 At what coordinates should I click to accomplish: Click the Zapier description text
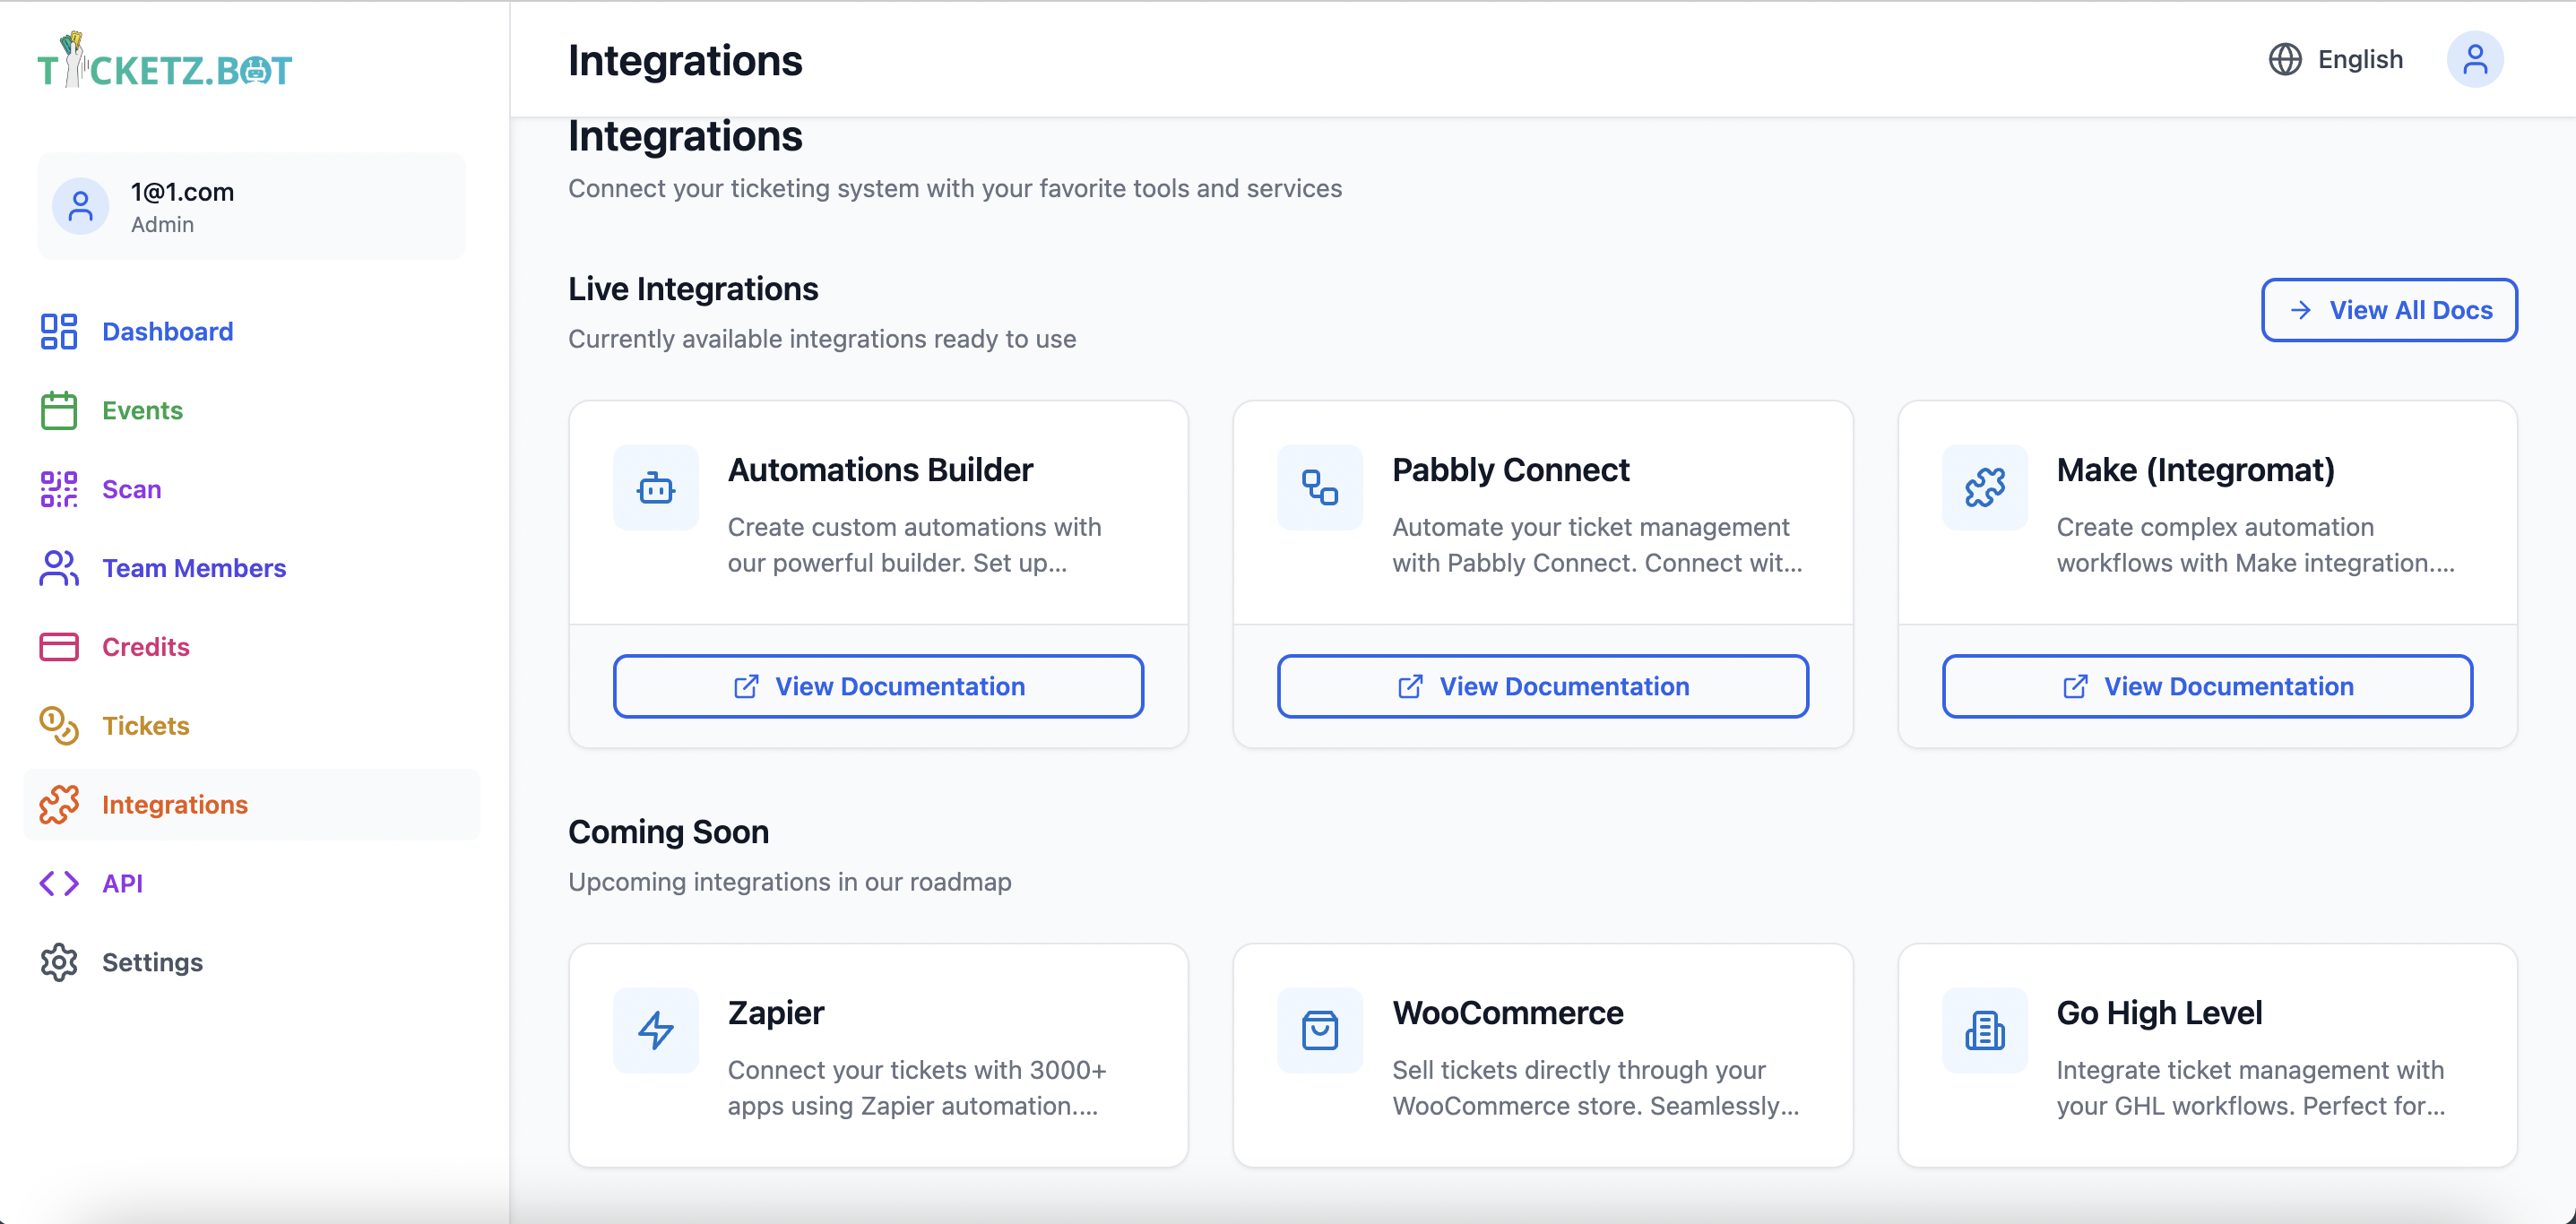(x=917, y=1088)
